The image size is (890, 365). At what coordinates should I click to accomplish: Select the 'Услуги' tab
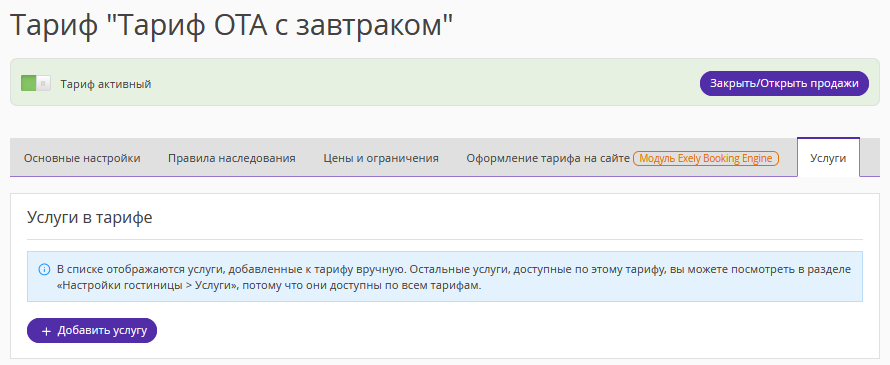(x=828, y=158)
